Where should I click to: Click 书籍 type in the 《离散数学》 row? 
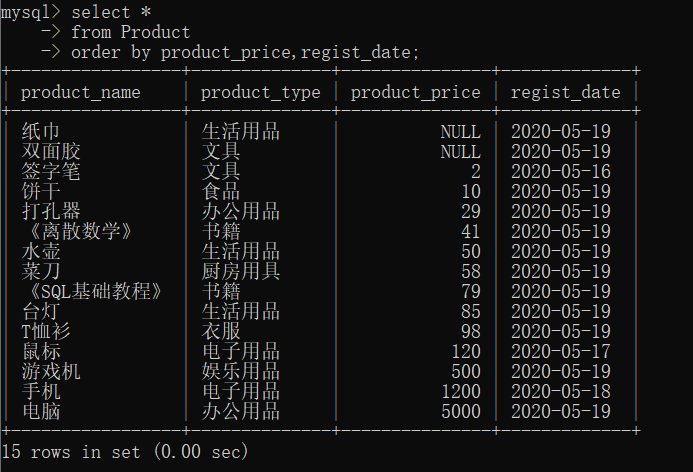tap(221, 231)
